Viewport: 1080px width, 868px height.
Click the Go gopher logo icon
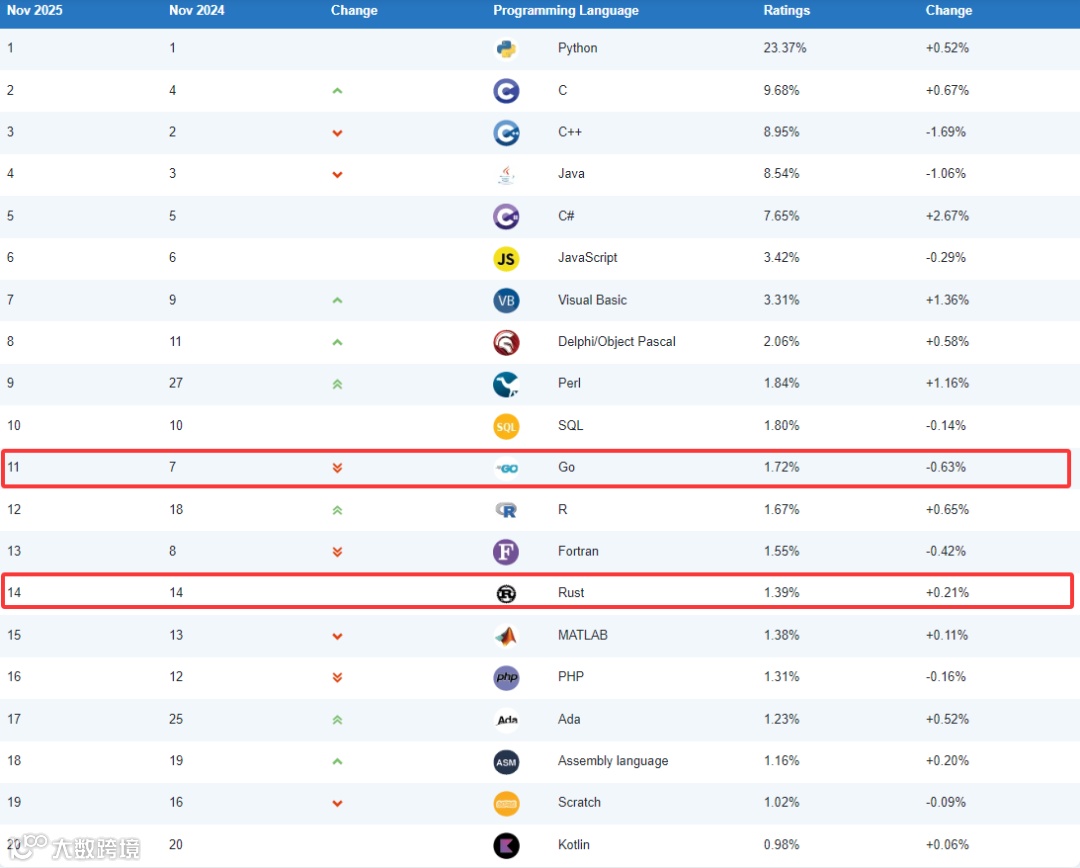pyautogui.click(x=506, y=468)
